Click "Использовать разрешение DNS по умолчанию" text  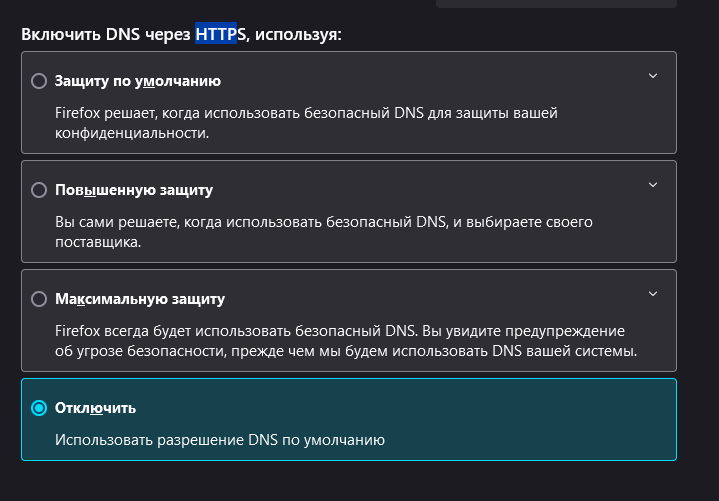coord(220,439)
